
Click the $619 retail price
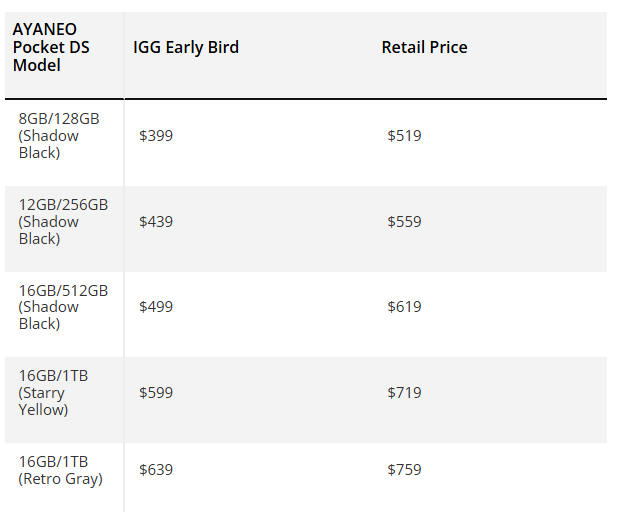tap(404, 307)
